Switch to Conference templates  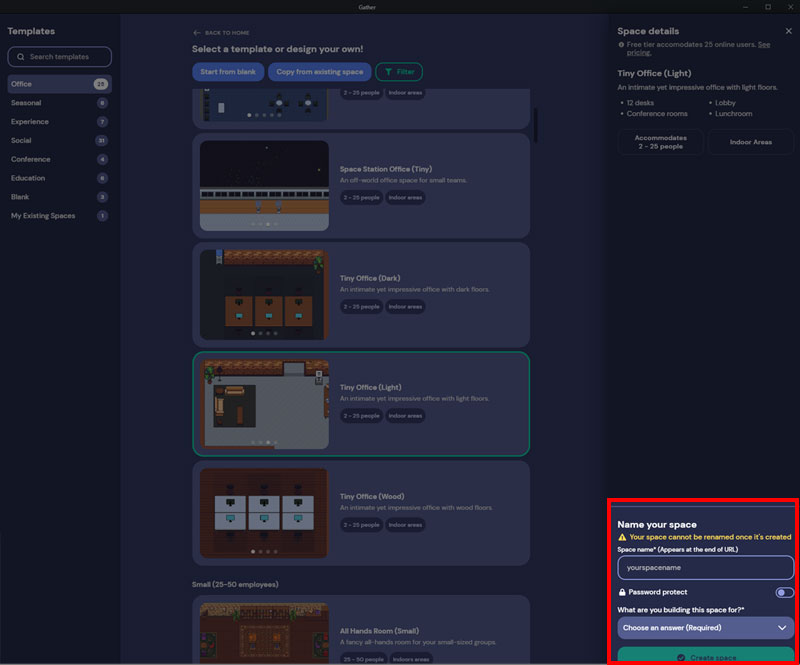[x=59, y=159]
